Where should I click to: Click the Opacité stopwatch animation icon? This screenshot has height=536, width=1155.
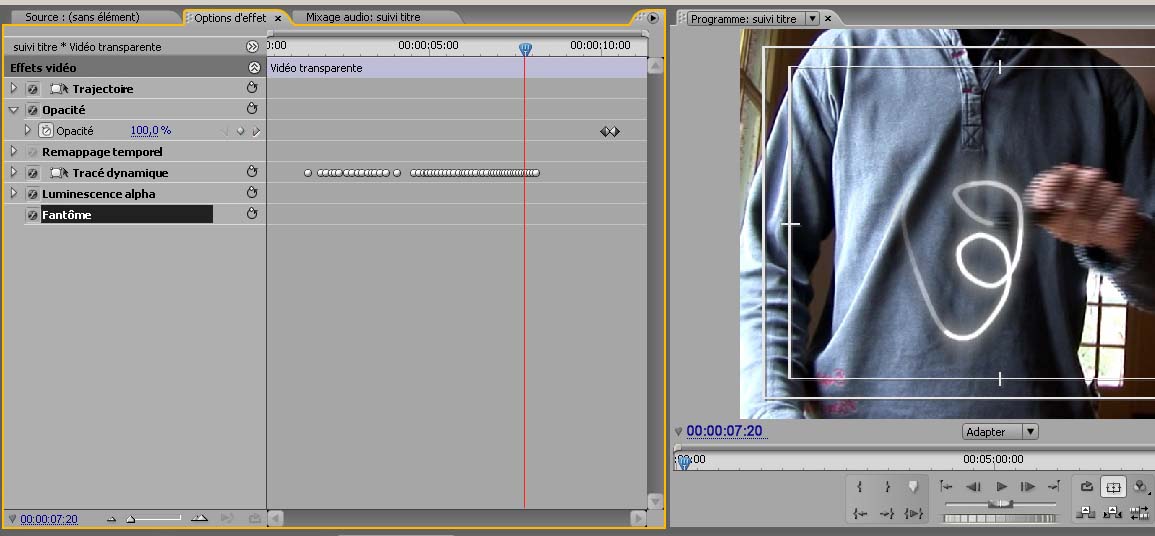tap(46, 131)
